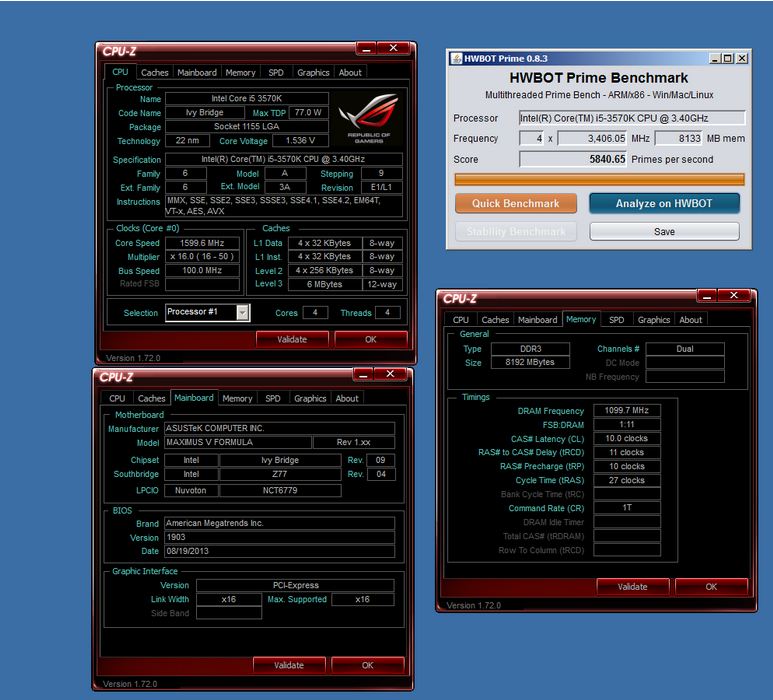Viewport: 773px width, 700px height.
Task: Click OK in the Mainboard CPU-Z window
Action: point(368,665)
